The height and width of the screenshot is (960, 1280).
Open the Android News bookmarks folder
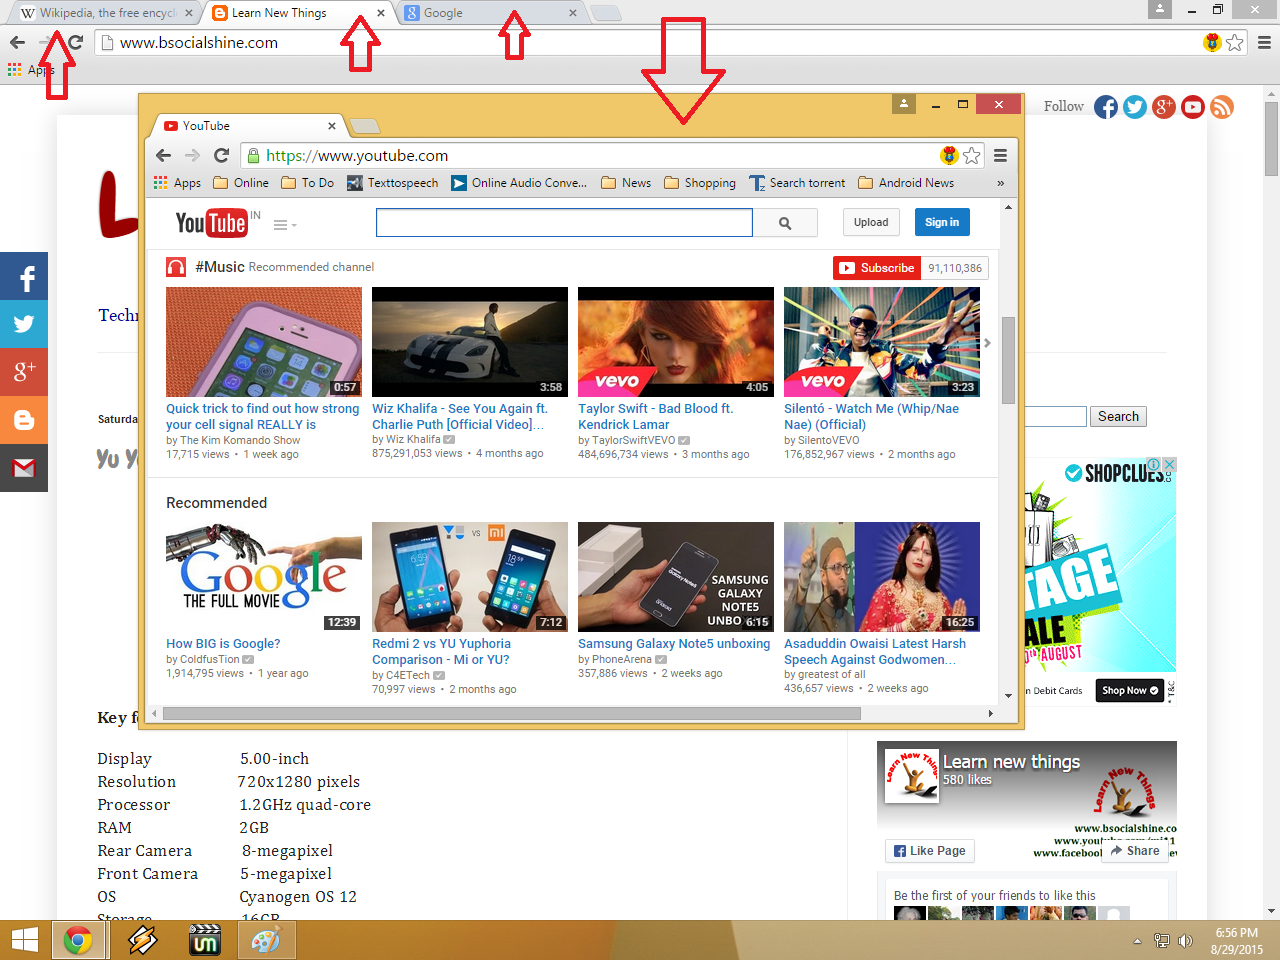point(906,183)
